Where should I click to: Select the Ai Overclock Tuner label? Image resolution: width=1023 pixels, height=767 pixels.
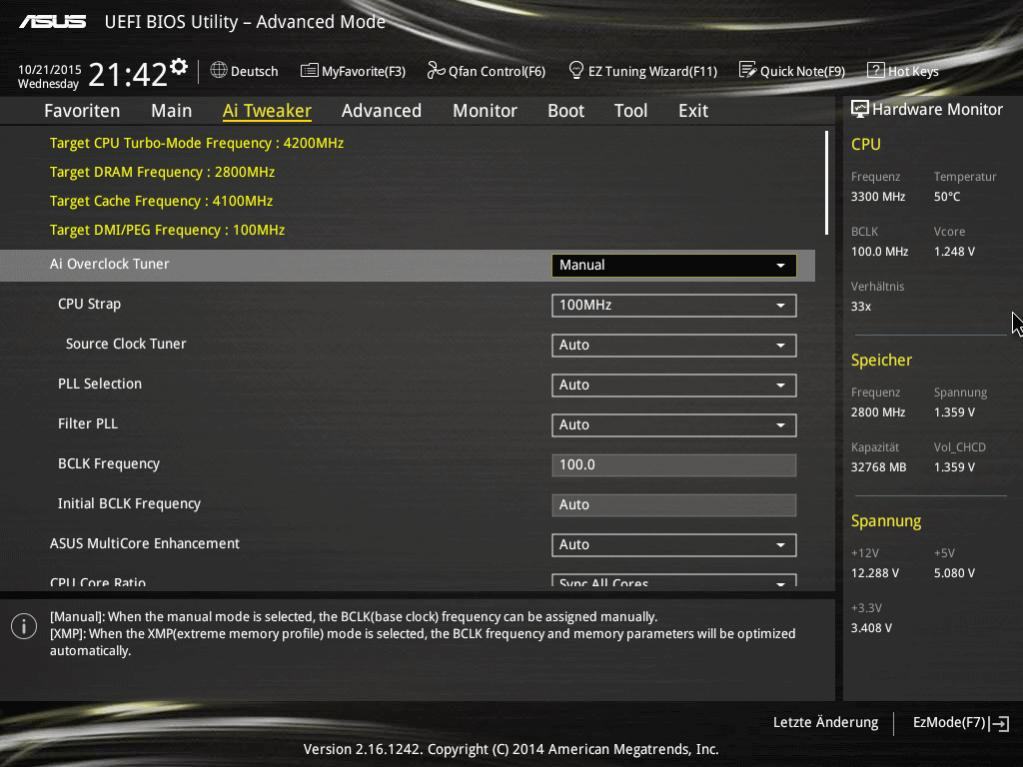coord(110,264)
